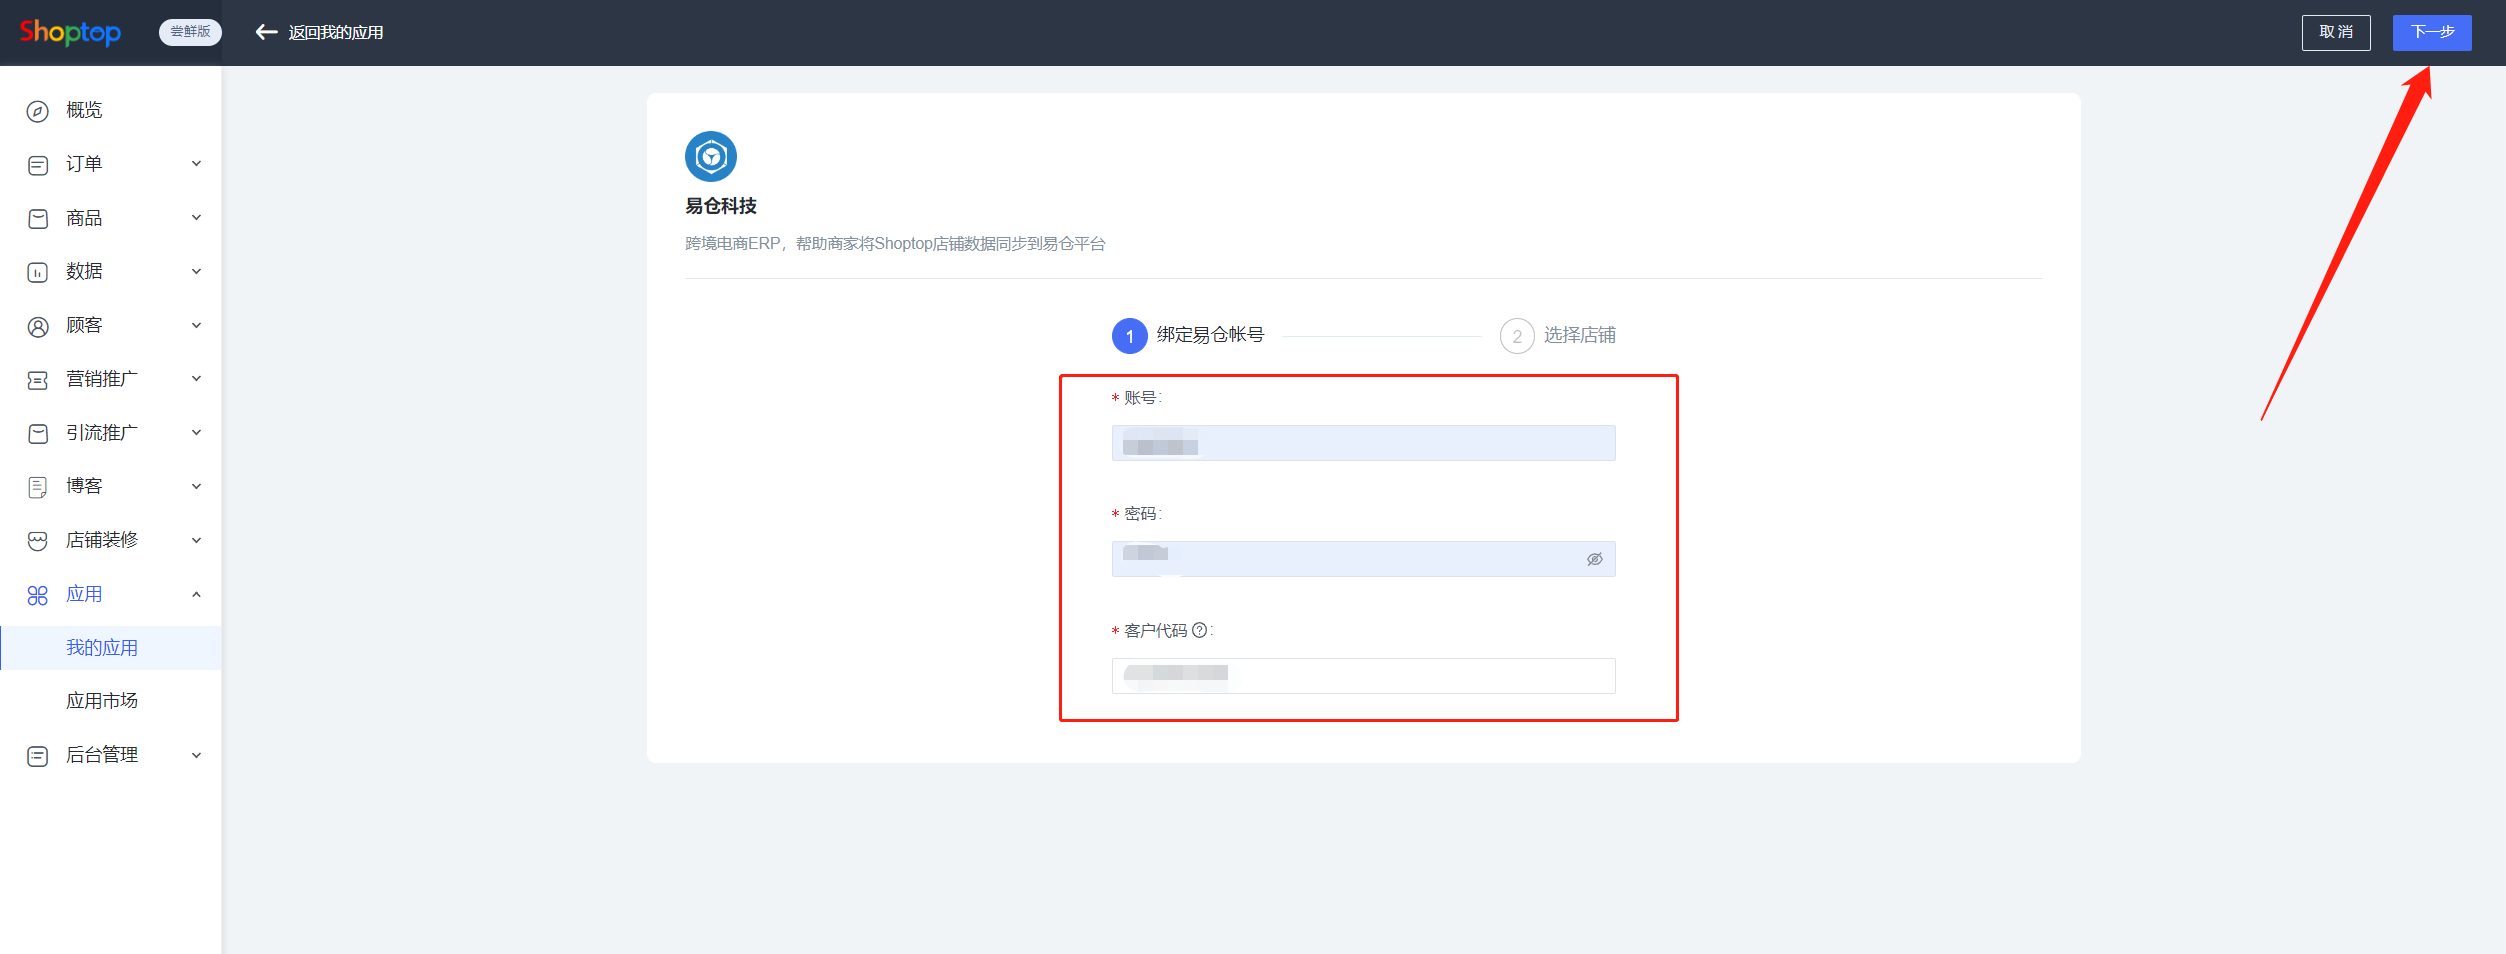
Task: Click the 订单 orders icon
Action: tap(38, 165)
